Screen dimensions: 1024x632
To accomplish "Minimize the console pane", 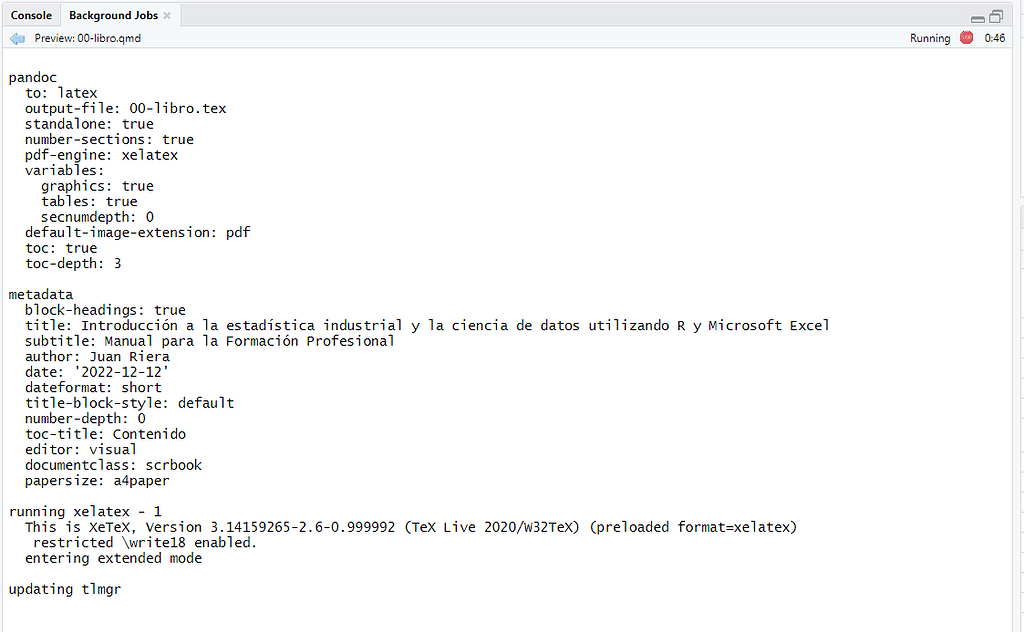I will point(978,18).
